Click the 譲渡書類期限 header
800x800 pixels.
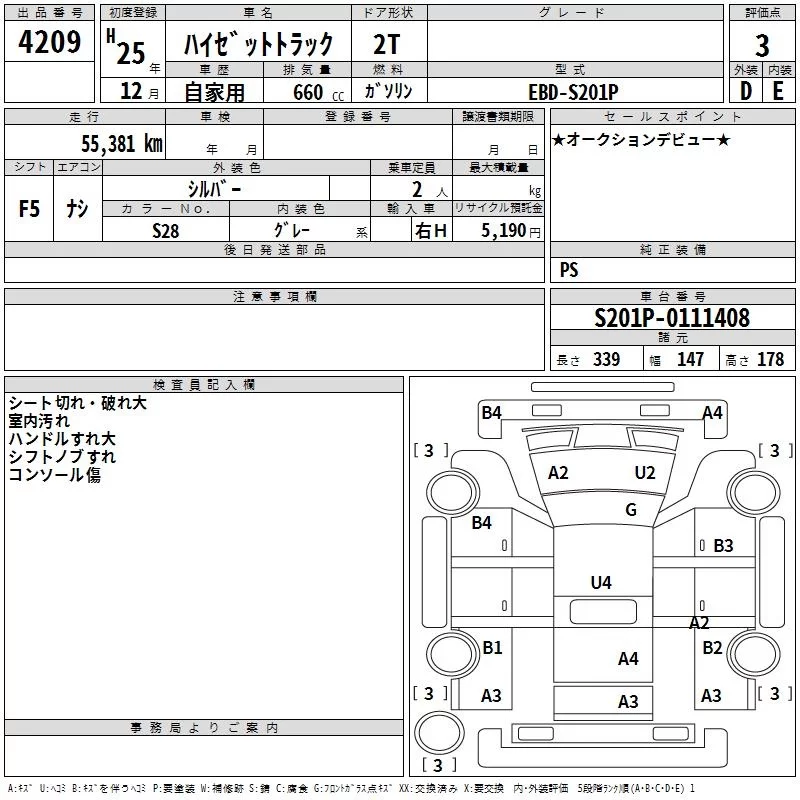[498, 117]
